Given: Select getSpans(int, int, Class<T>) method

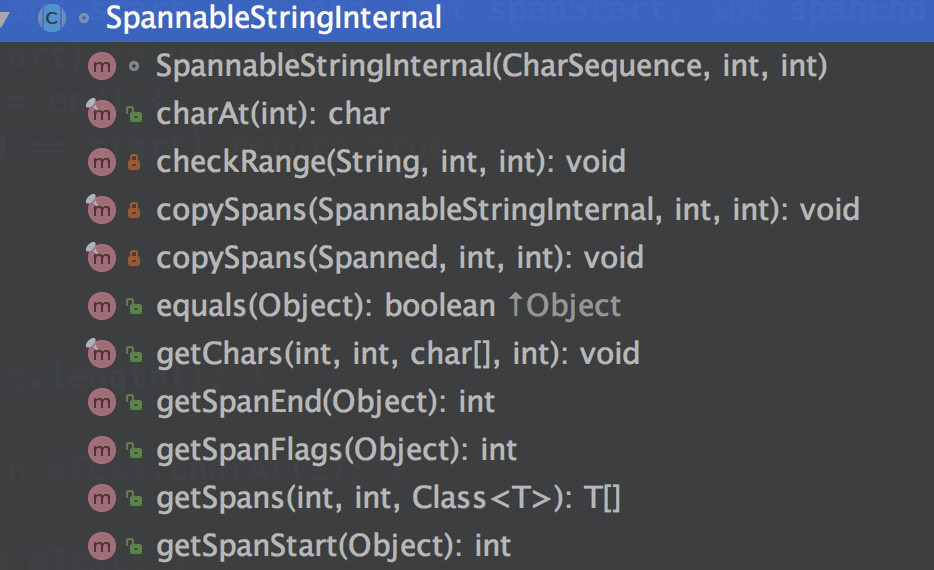Looking at the screenshot, I should [x=388, y=498].
